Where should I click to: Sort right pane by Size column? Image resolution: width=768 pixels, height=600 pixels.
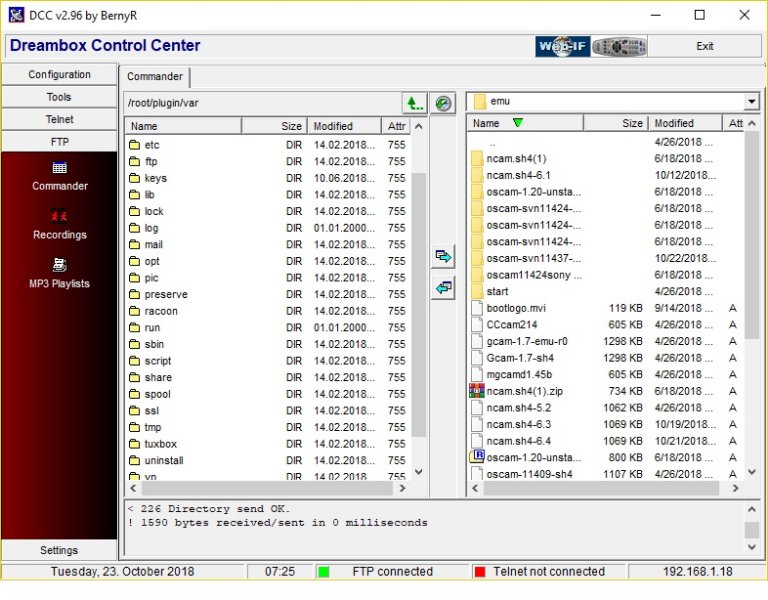[616, 123]
